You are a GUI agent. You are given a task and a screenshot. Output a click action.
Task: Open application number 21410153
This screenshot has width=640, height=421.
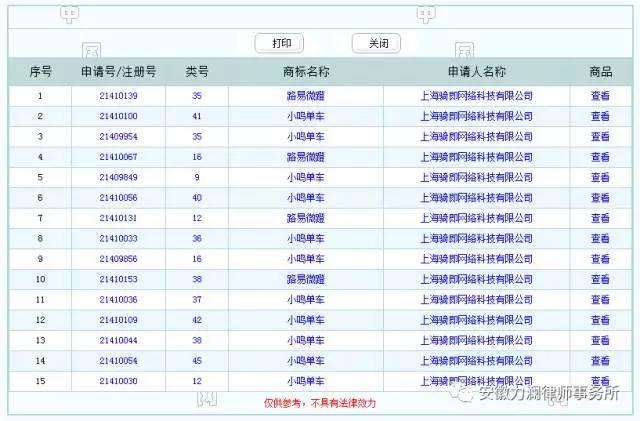pyautogui.click(x=118, y=279)
